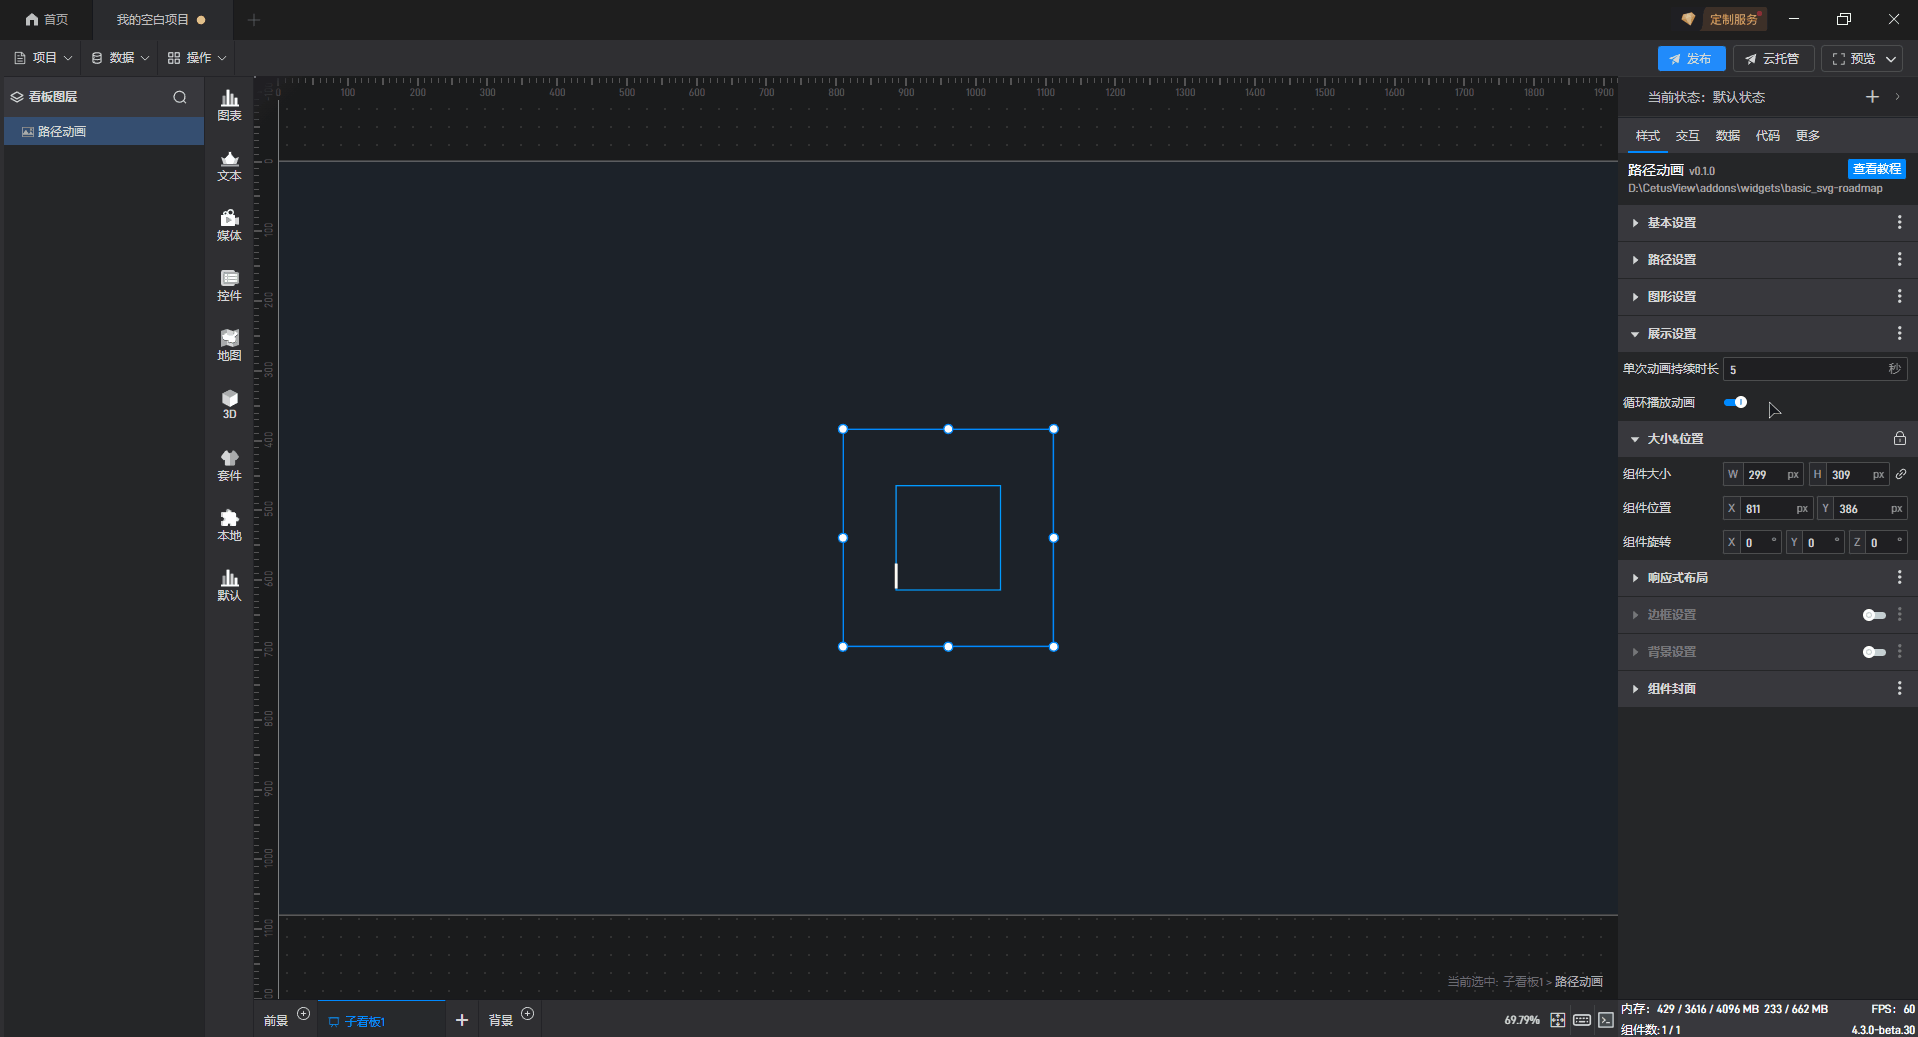
Task: Select 路径动画 layer in layer list
Action: click(104, 131)
